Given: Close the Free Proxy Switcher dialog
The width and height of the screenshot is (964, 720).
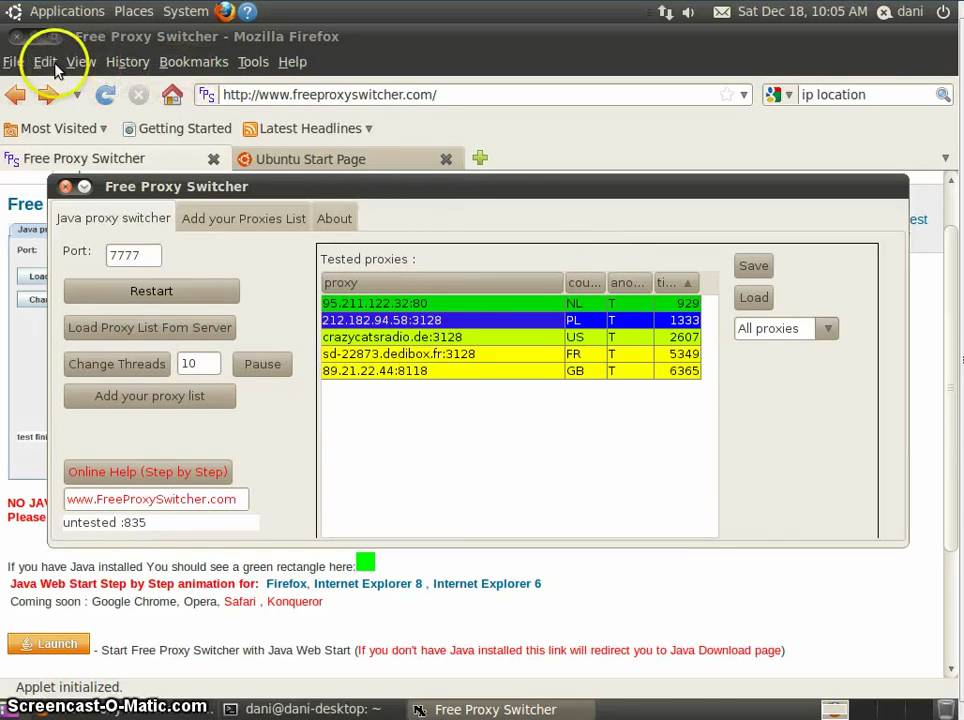Looking at the screenshot, I should click(66, 186).
